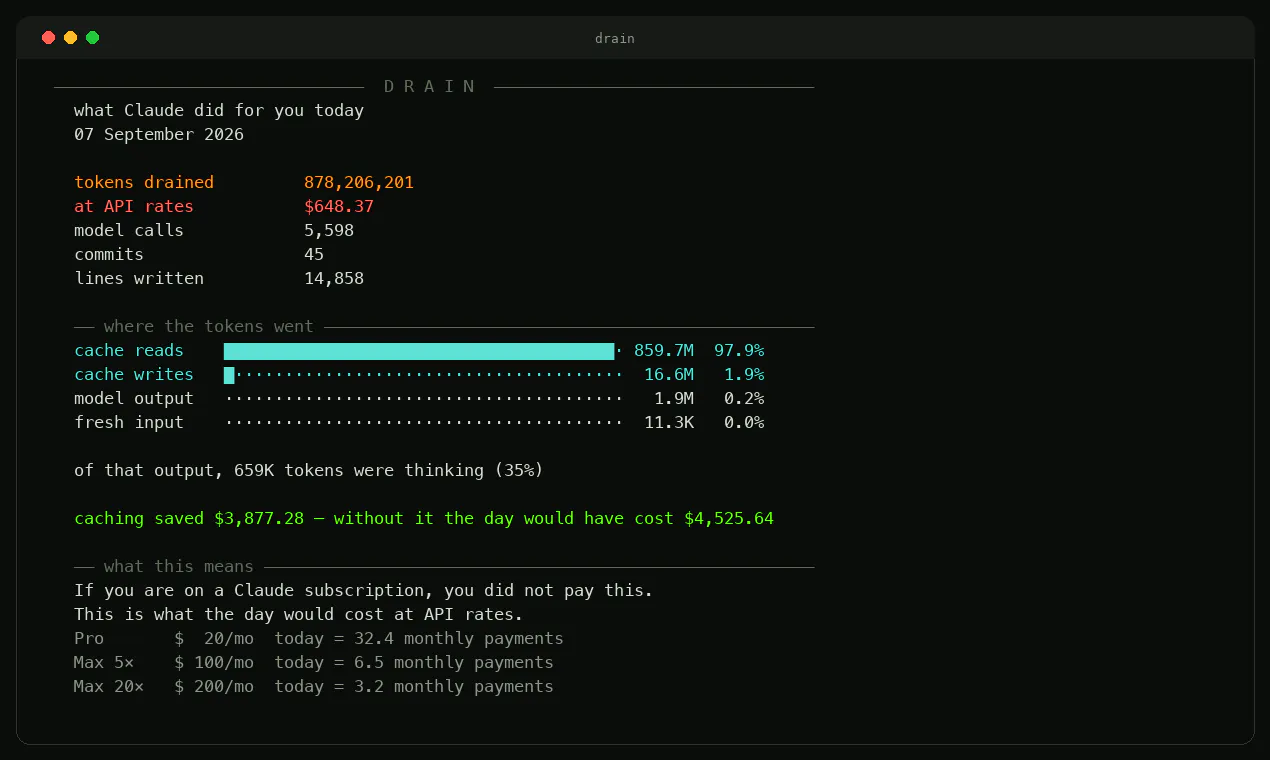Image resolution: width=1270 pixels, height=760 pixels.
Task: Click the 'model calls' label
Action: tap(129, 230)
